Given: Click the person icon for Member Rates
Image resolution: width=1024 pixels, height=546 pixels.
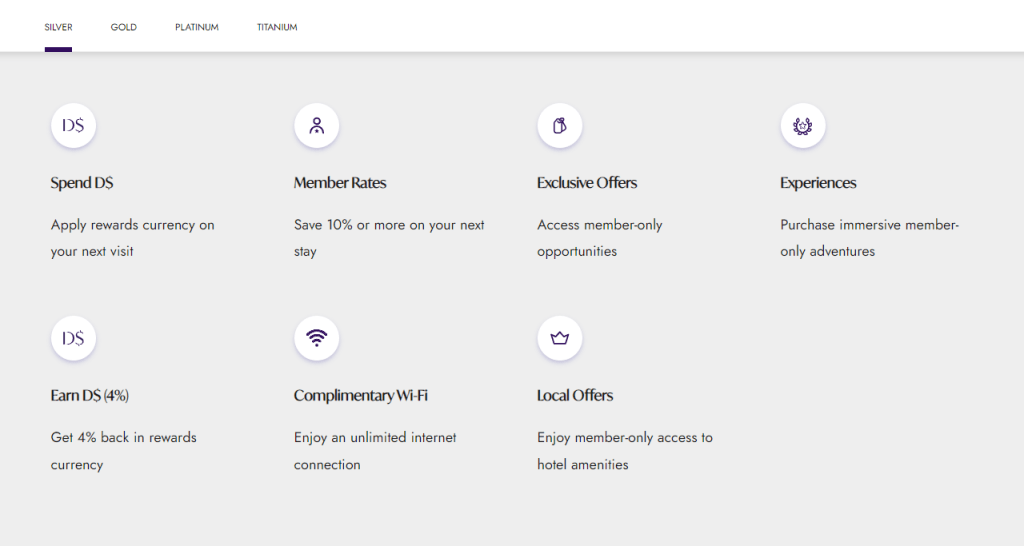Looking at the screenshot, I should coord(316,126).
